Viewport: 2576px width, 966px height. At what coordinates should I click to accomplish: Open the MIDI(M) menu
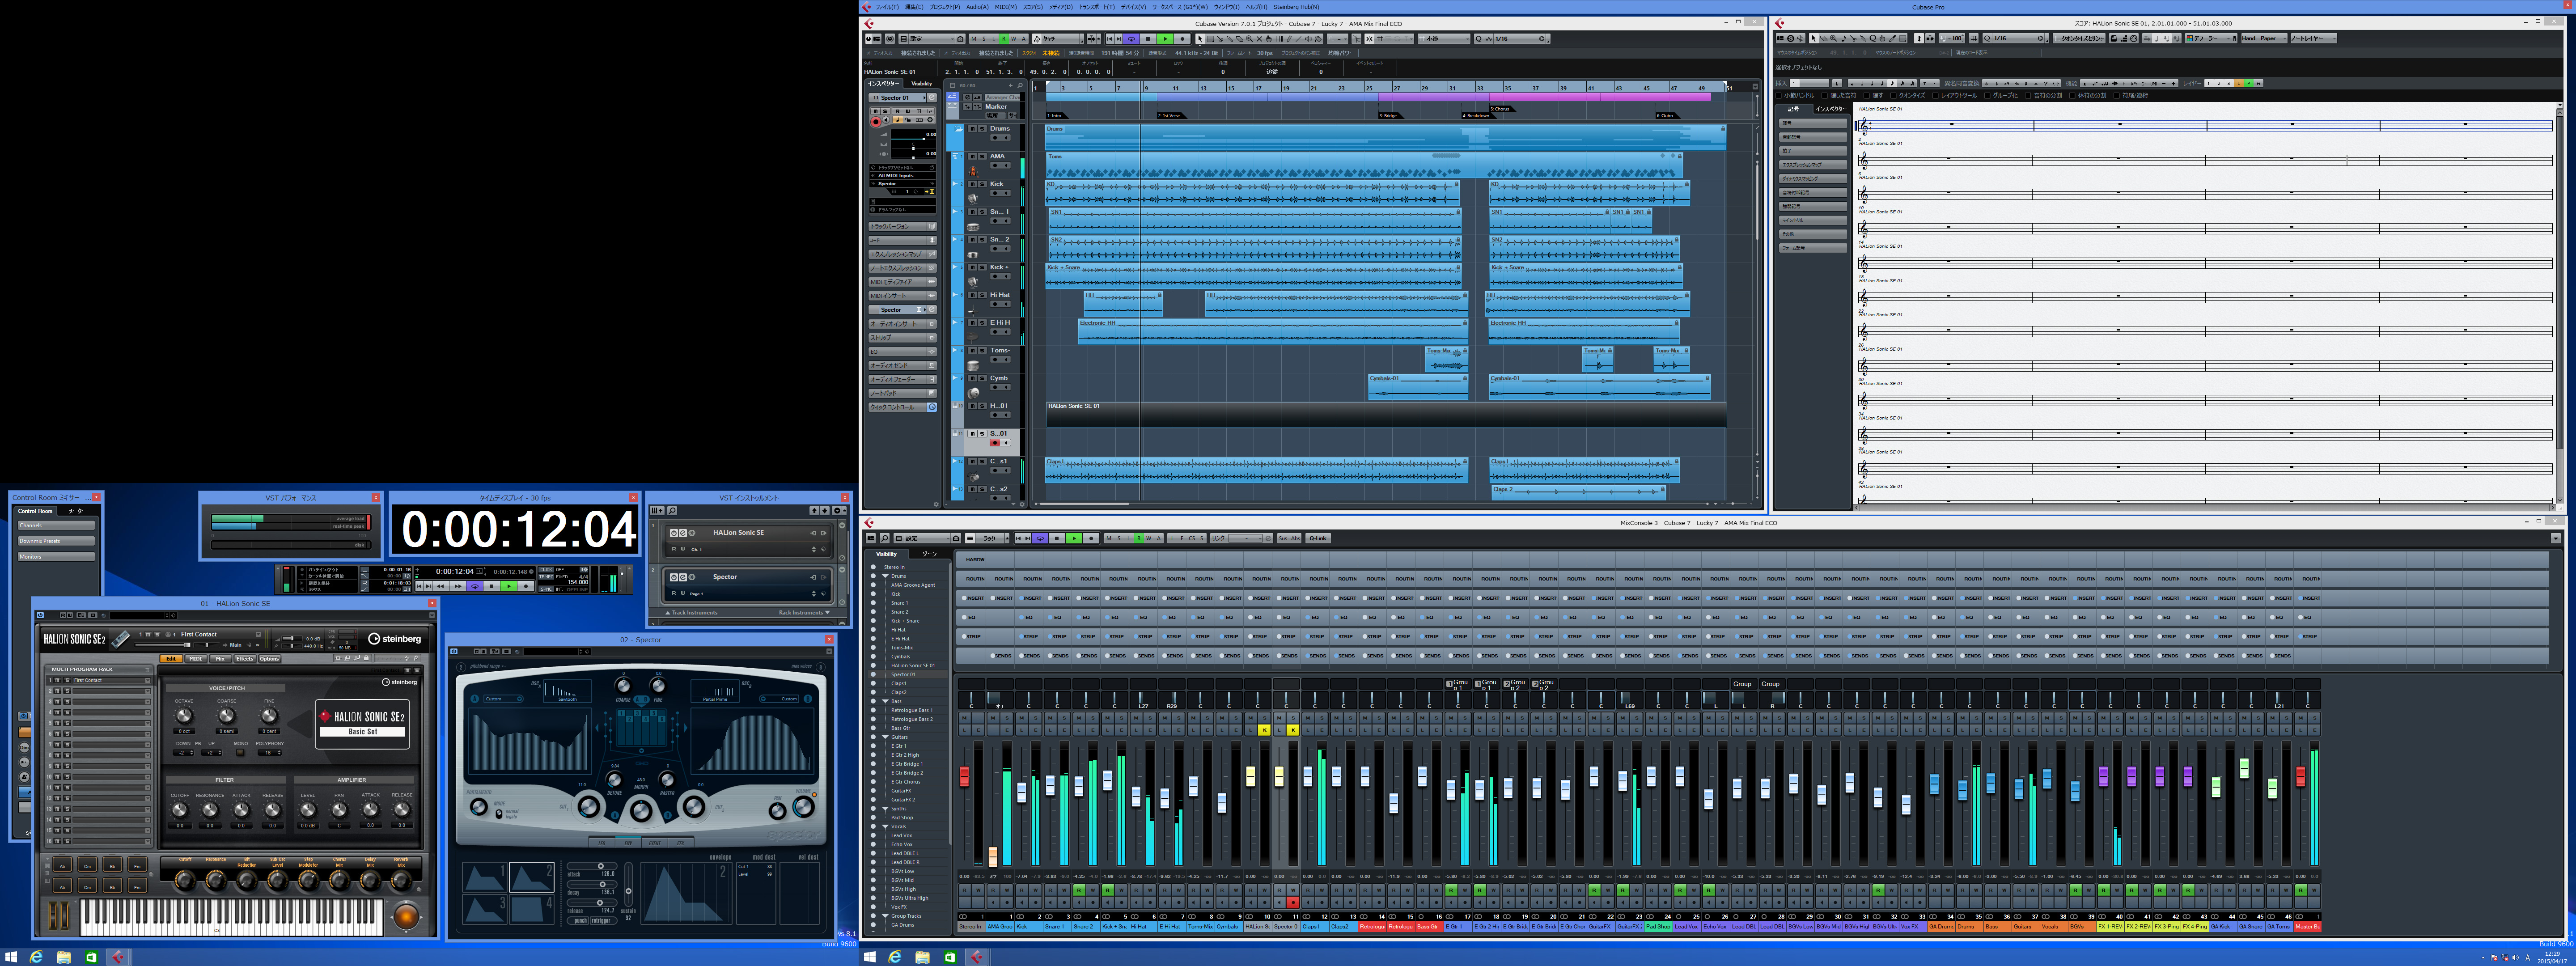coord(1006,7)
